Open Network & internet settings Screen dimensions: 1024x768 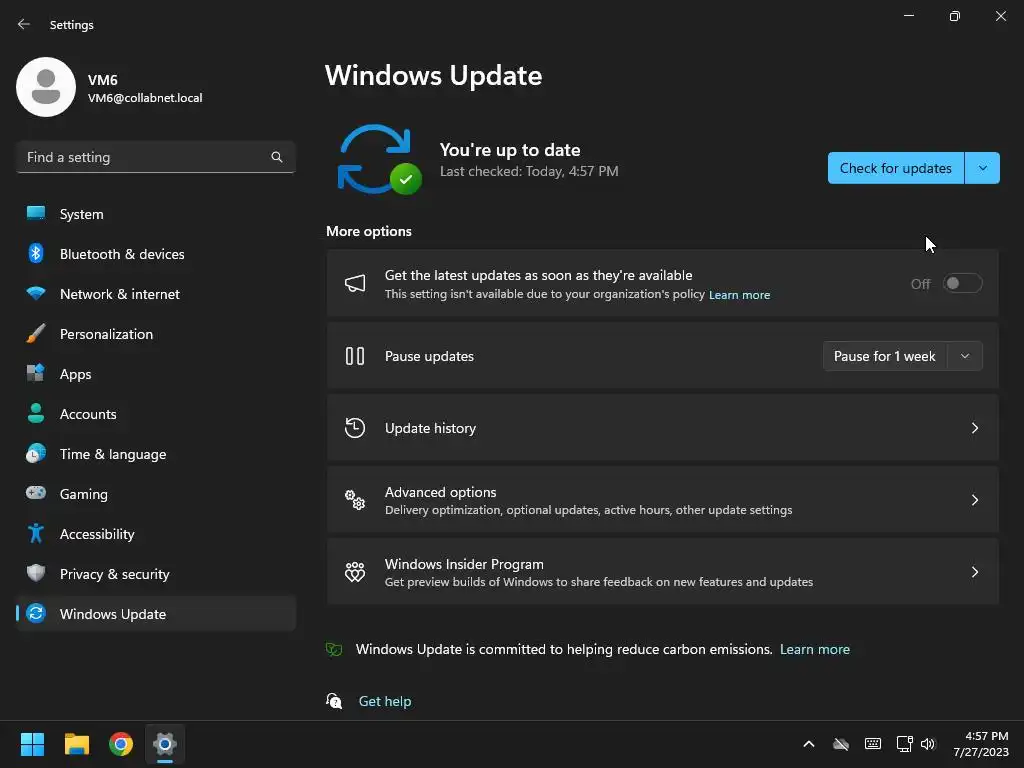point(155,294)
